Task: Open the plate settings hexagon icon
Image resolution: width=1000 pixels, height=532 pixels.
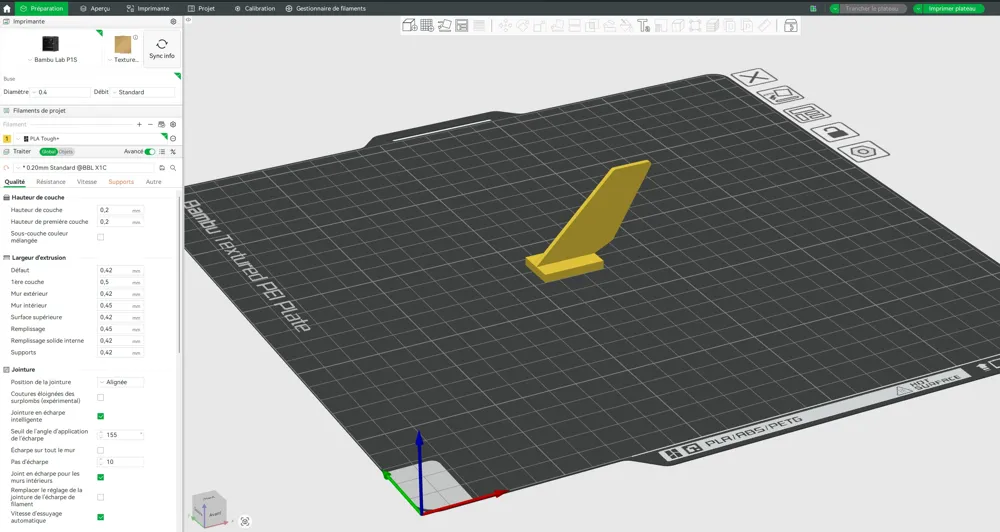Action: (x=863, y=152)
